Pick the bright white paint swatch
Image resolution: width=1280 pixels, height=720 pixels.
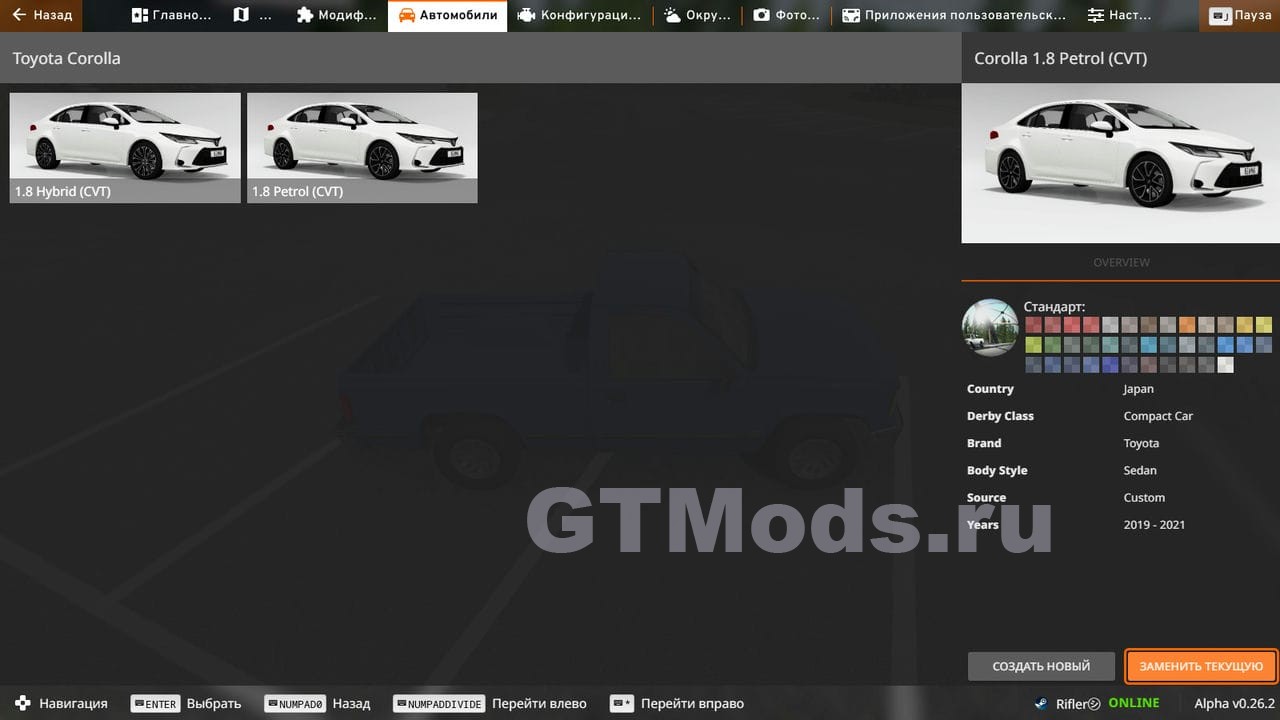click(x=1225, y=365)
